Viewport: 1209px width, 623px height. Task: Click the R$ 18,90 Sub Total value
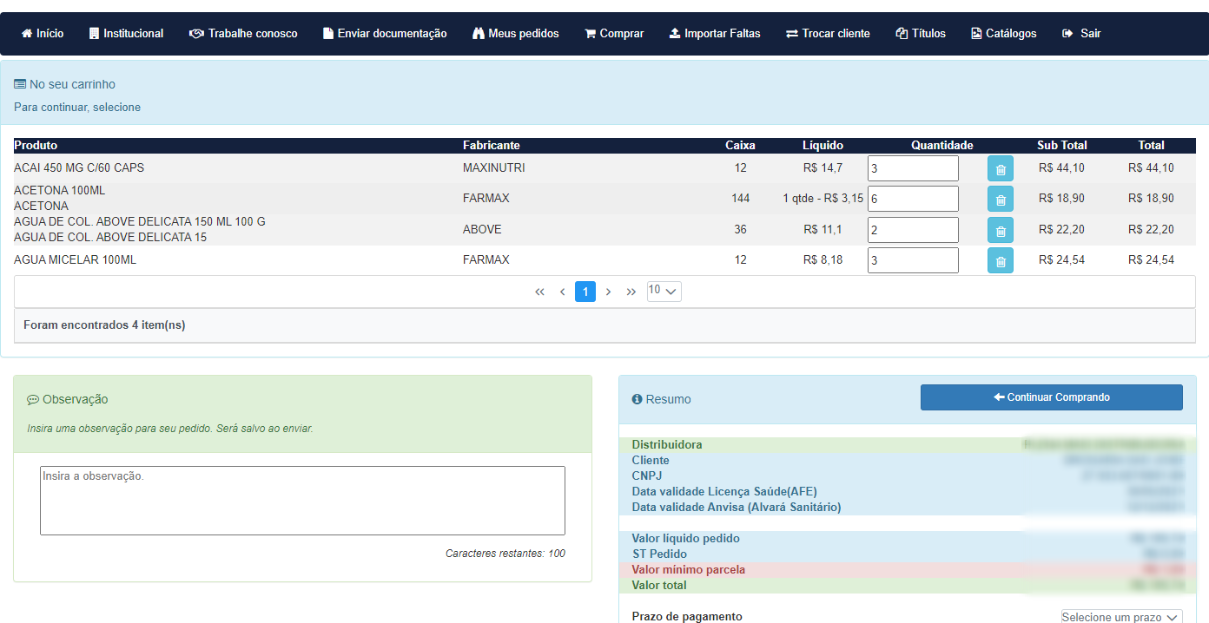coord(1062,198)
